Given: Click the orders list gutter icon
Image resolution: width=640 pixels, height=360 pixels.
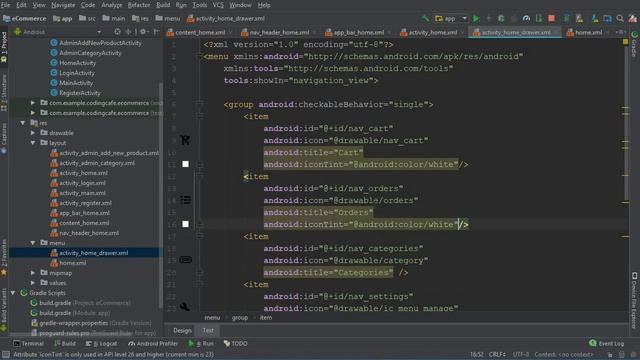Looking at the screenshot, I should [x=185, y=200].
